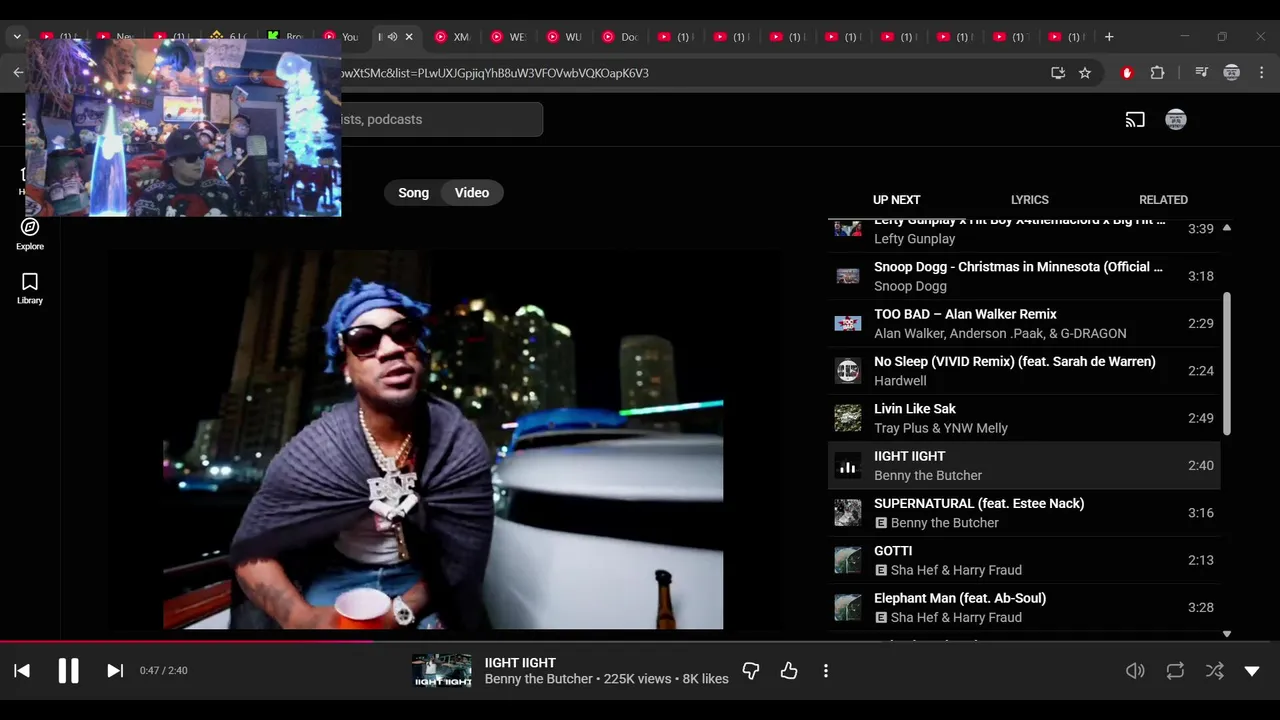Go back with browser back arrow
The image size is (1280, 720).
click(x=18, y=73)
